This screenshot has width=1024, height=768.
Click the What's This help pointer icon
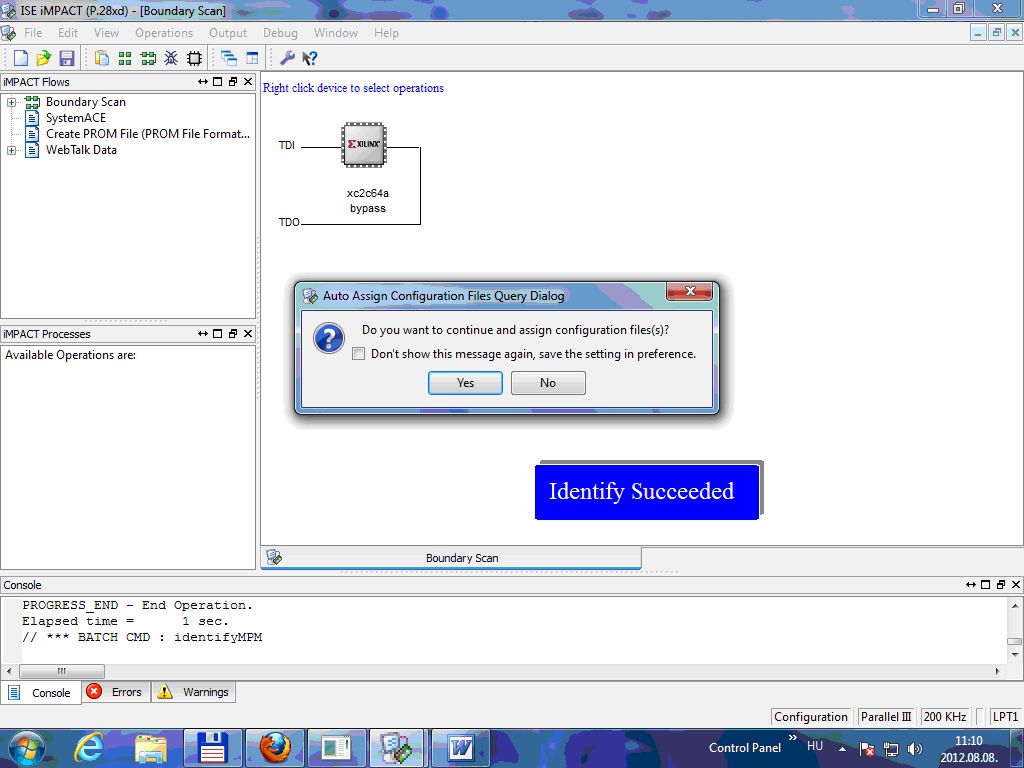click(x=310, y=58)
